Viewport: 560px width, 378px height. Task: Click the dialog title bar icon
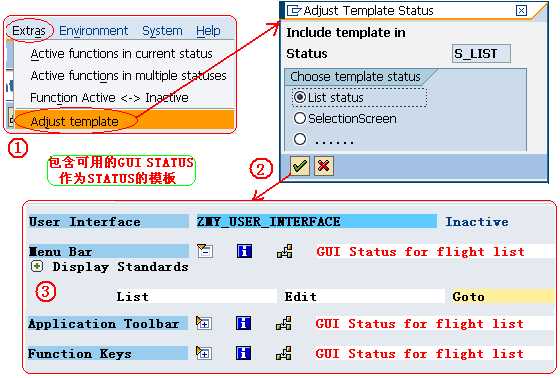coord(294,11)
